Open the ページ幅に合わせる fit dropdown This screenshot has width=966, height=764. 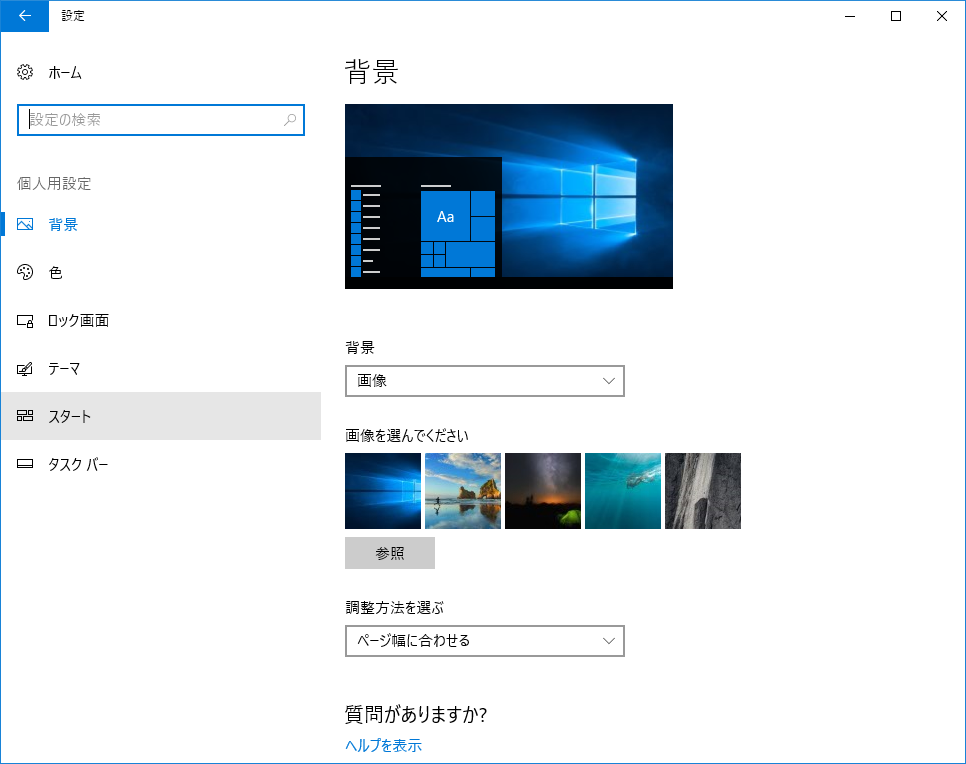coord(485,641)
